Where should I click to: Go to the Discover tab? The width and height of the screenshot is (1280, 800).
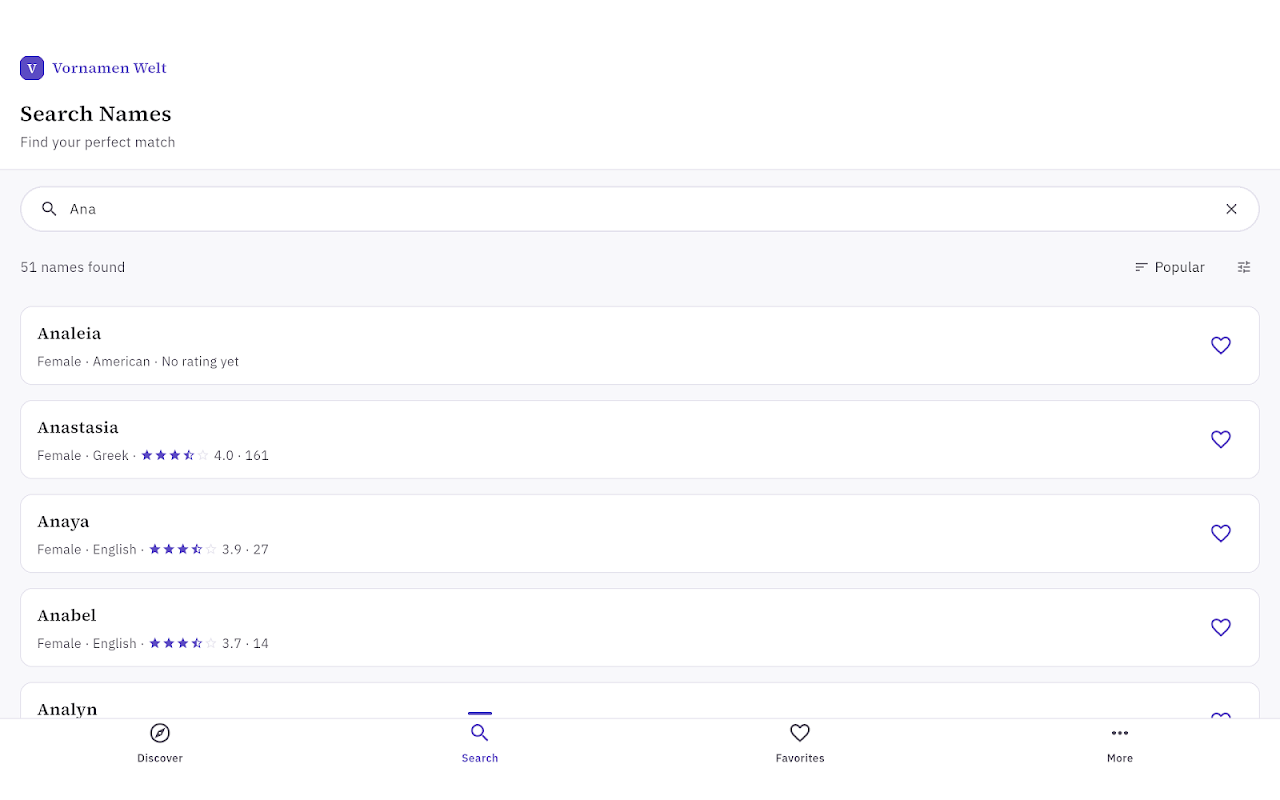click(160, 743)
